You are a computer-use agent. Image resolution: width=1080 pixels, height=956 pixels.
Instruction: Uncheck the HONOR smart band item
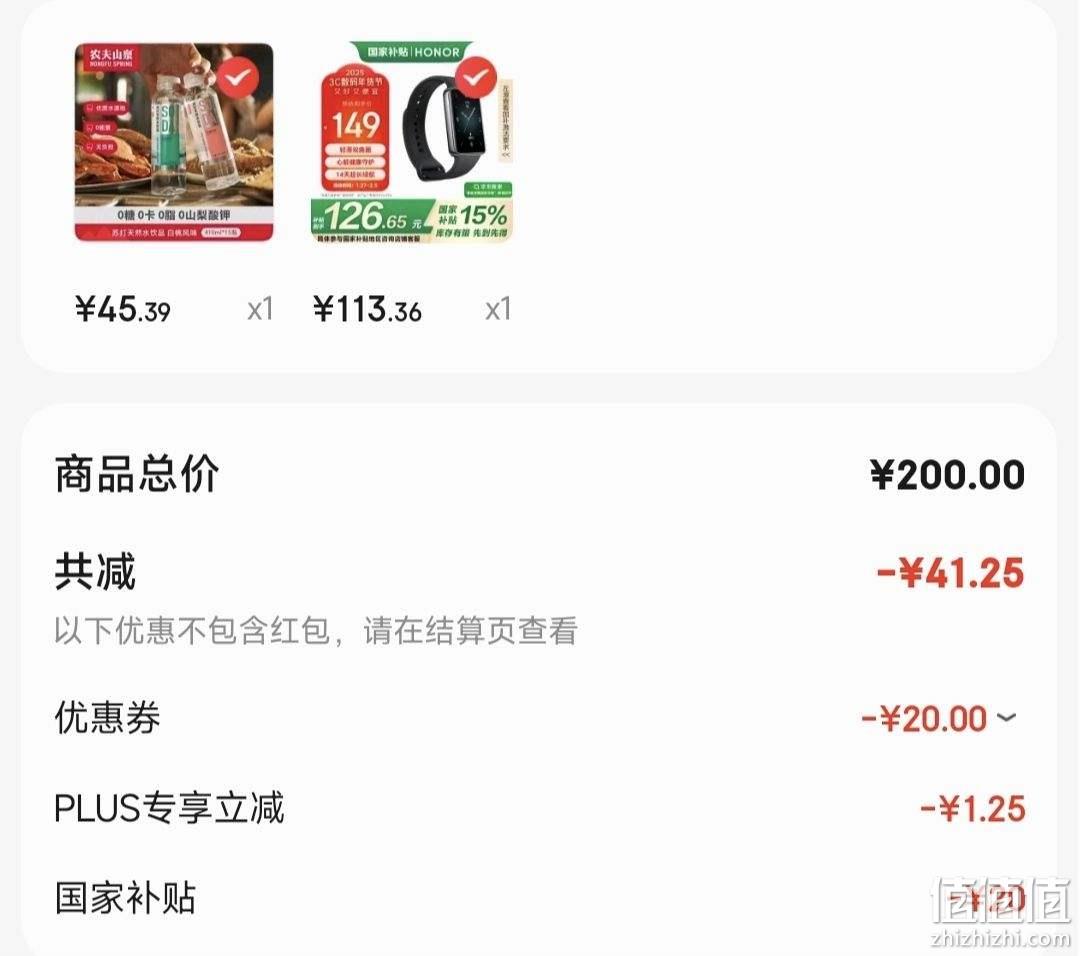coord(476,78)
